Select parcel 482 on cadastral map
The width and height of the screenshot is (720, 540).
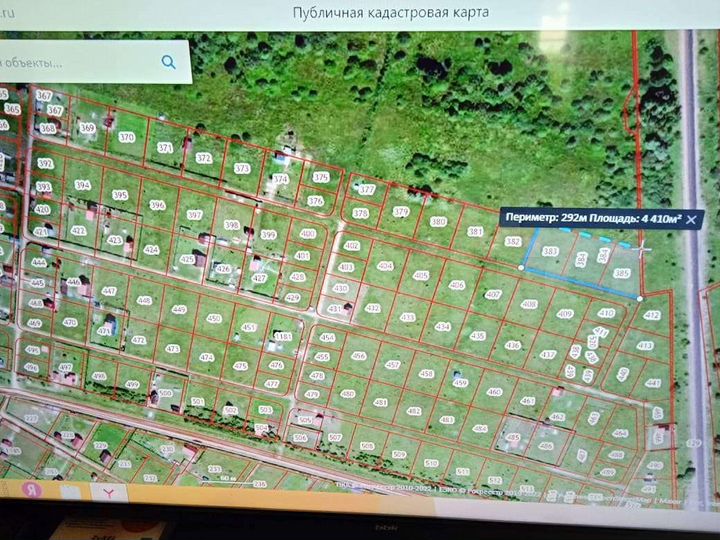pos(413,411)
